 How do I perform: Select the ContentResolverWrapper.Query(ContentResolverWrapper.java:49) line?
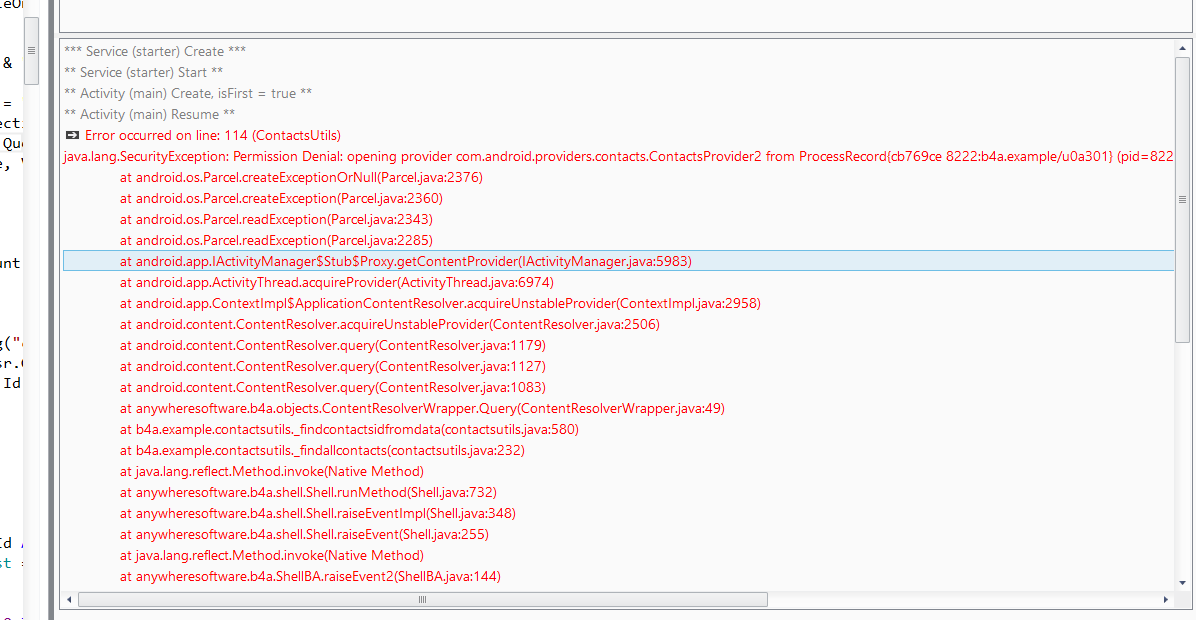pyautogui.click(x=422, y=408)
